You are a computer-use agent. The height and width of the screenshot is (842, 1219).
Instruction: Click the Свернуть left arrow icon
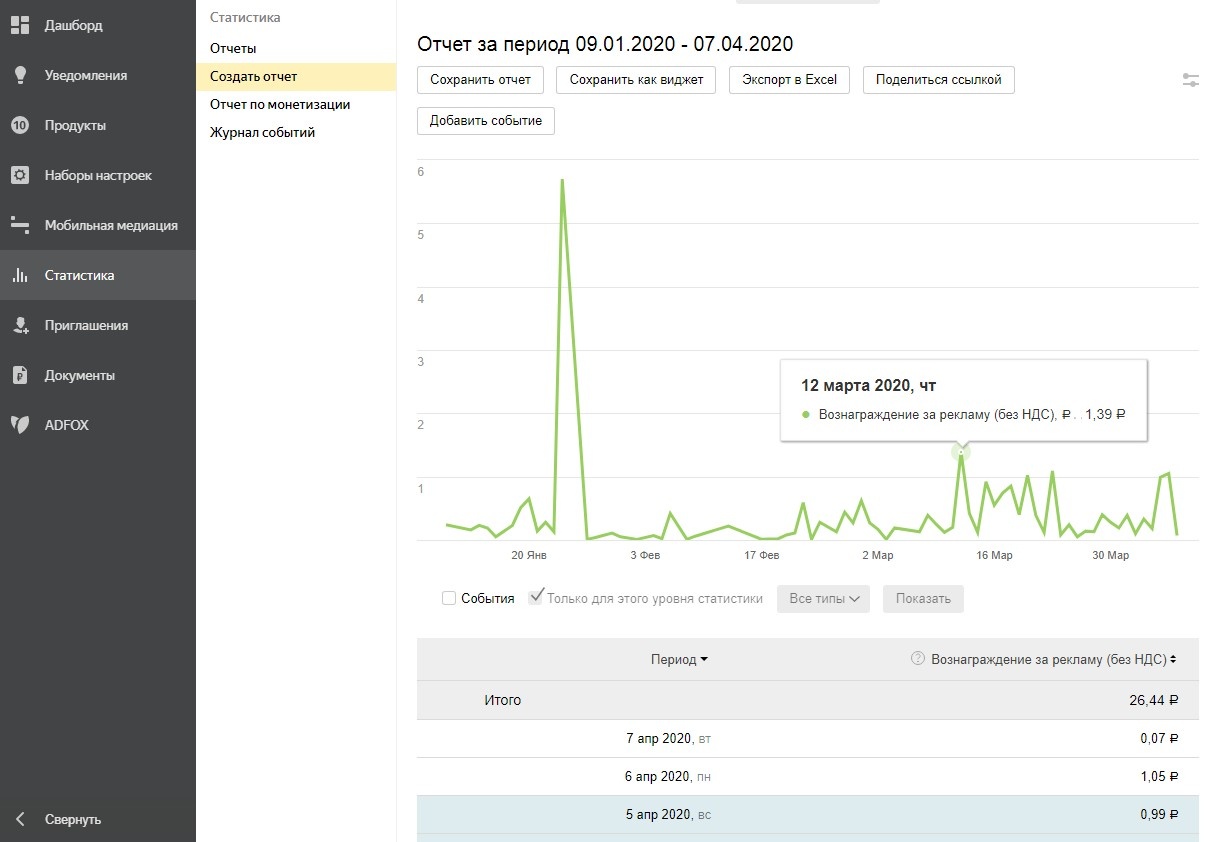click(x=20, y=819)
